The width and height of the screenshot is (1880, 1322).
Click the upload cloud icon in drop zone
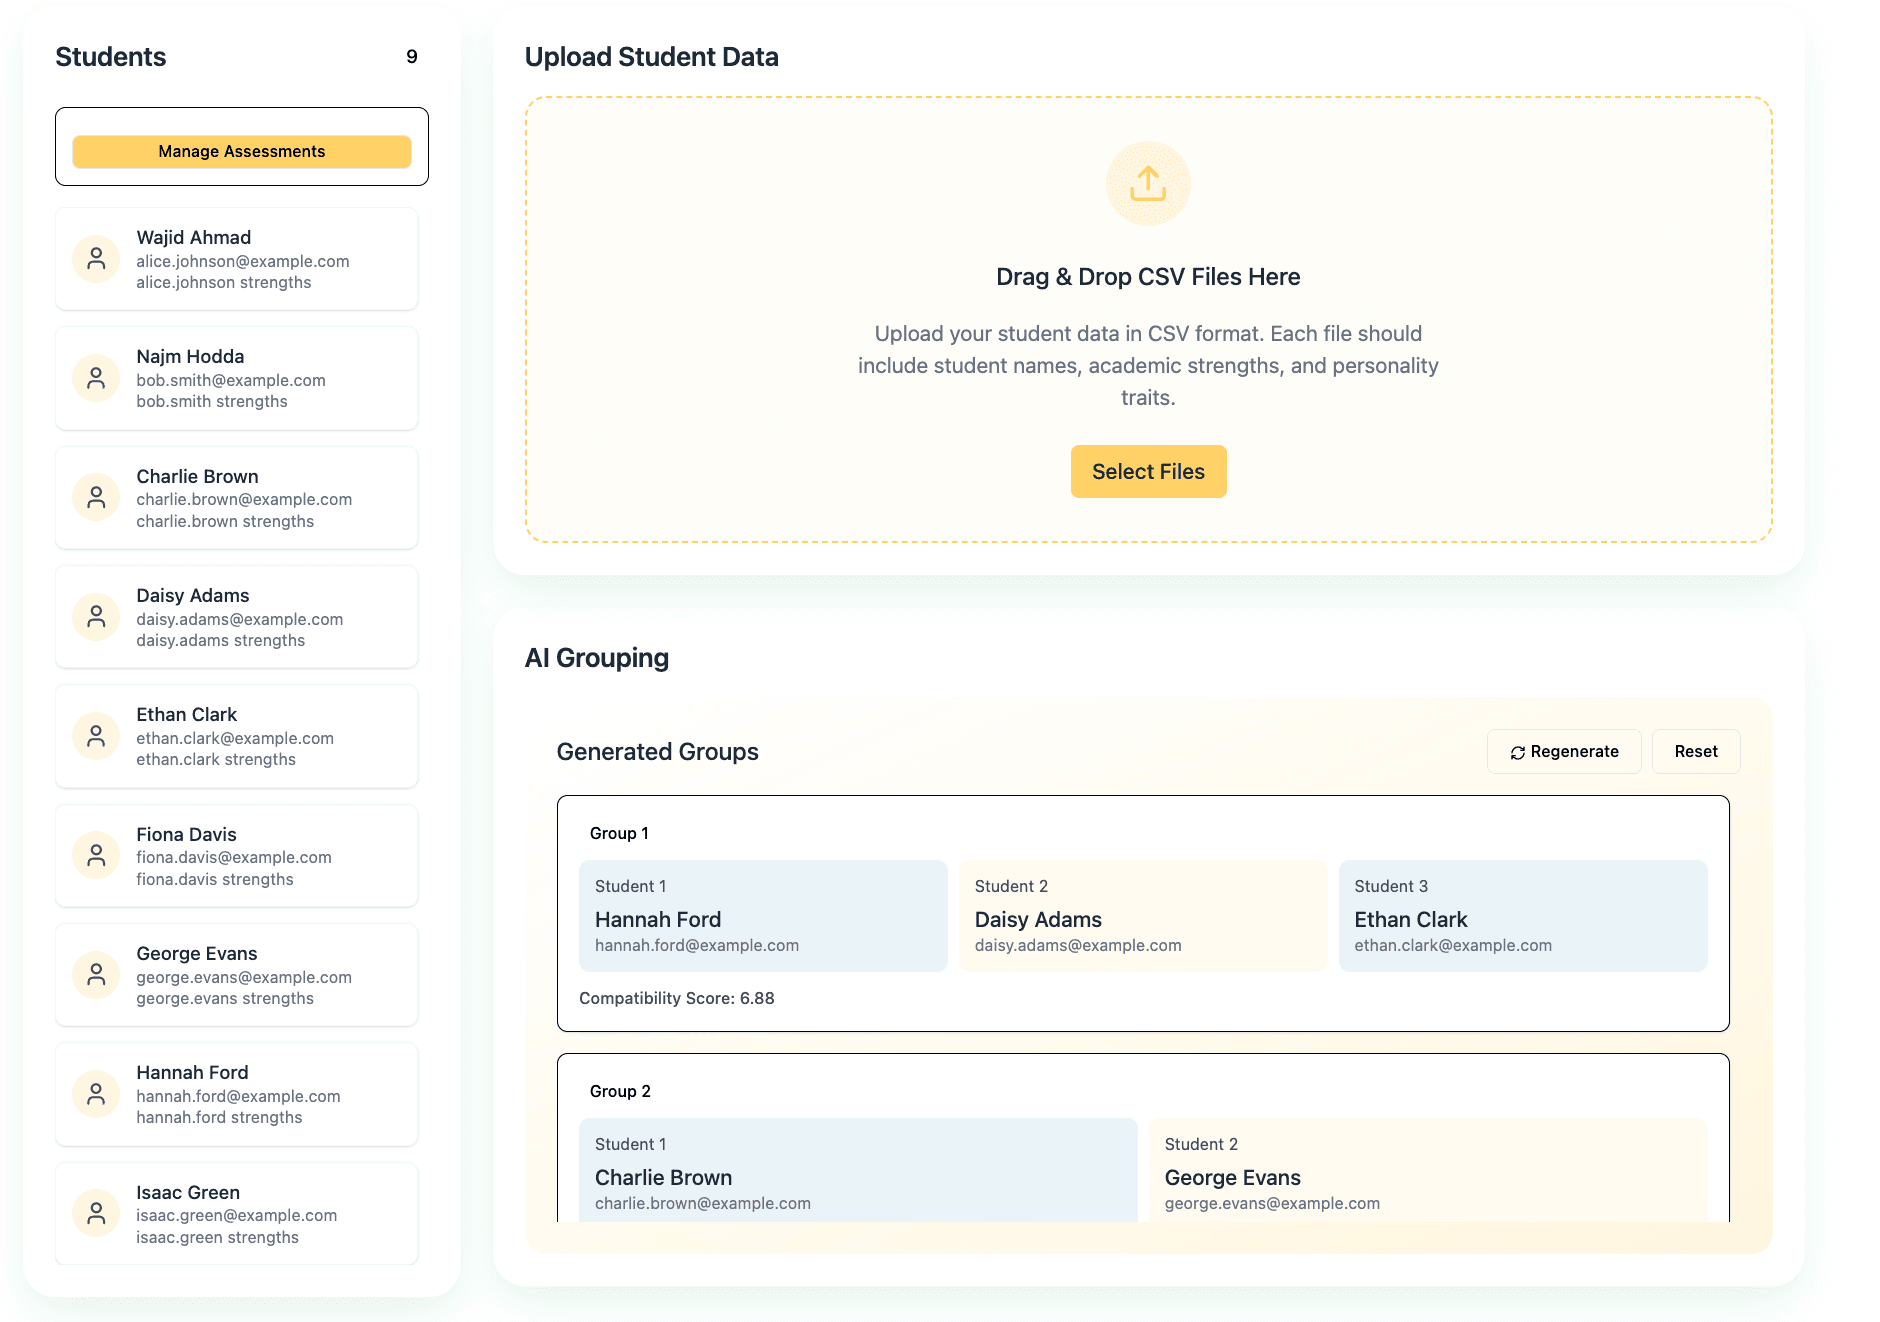1147,183
